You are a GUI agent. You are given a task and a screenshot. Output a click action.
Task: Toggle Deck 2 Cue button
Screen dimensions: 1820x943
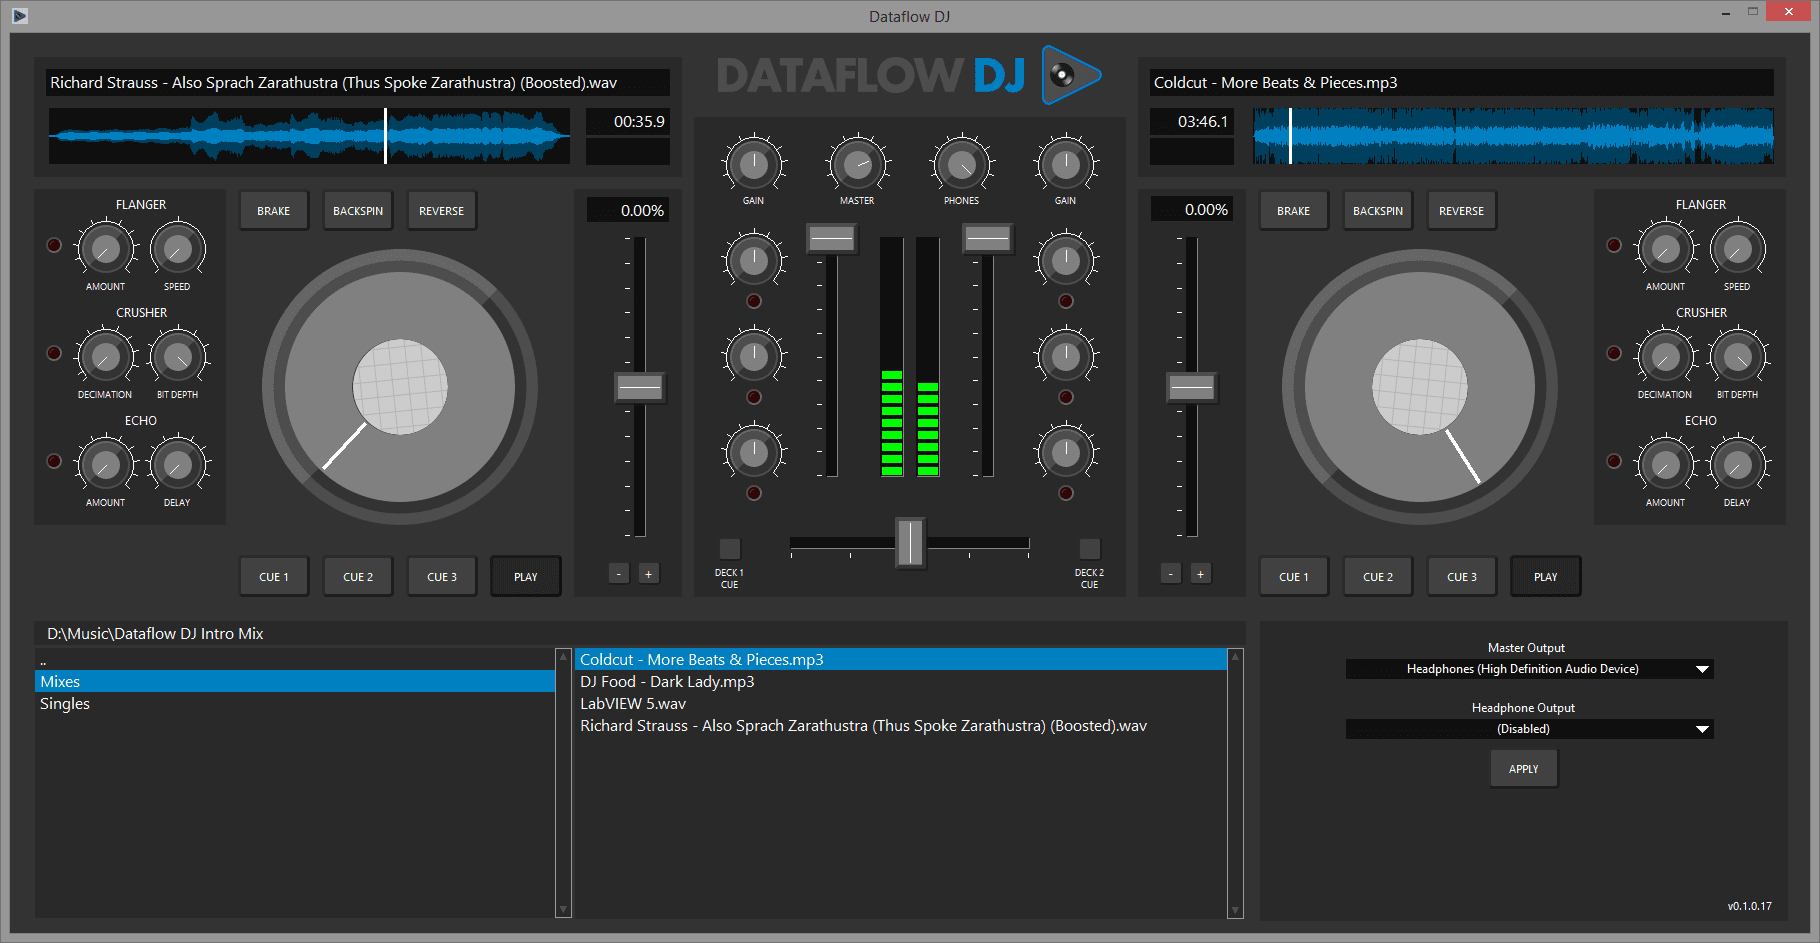(1090, 548)
